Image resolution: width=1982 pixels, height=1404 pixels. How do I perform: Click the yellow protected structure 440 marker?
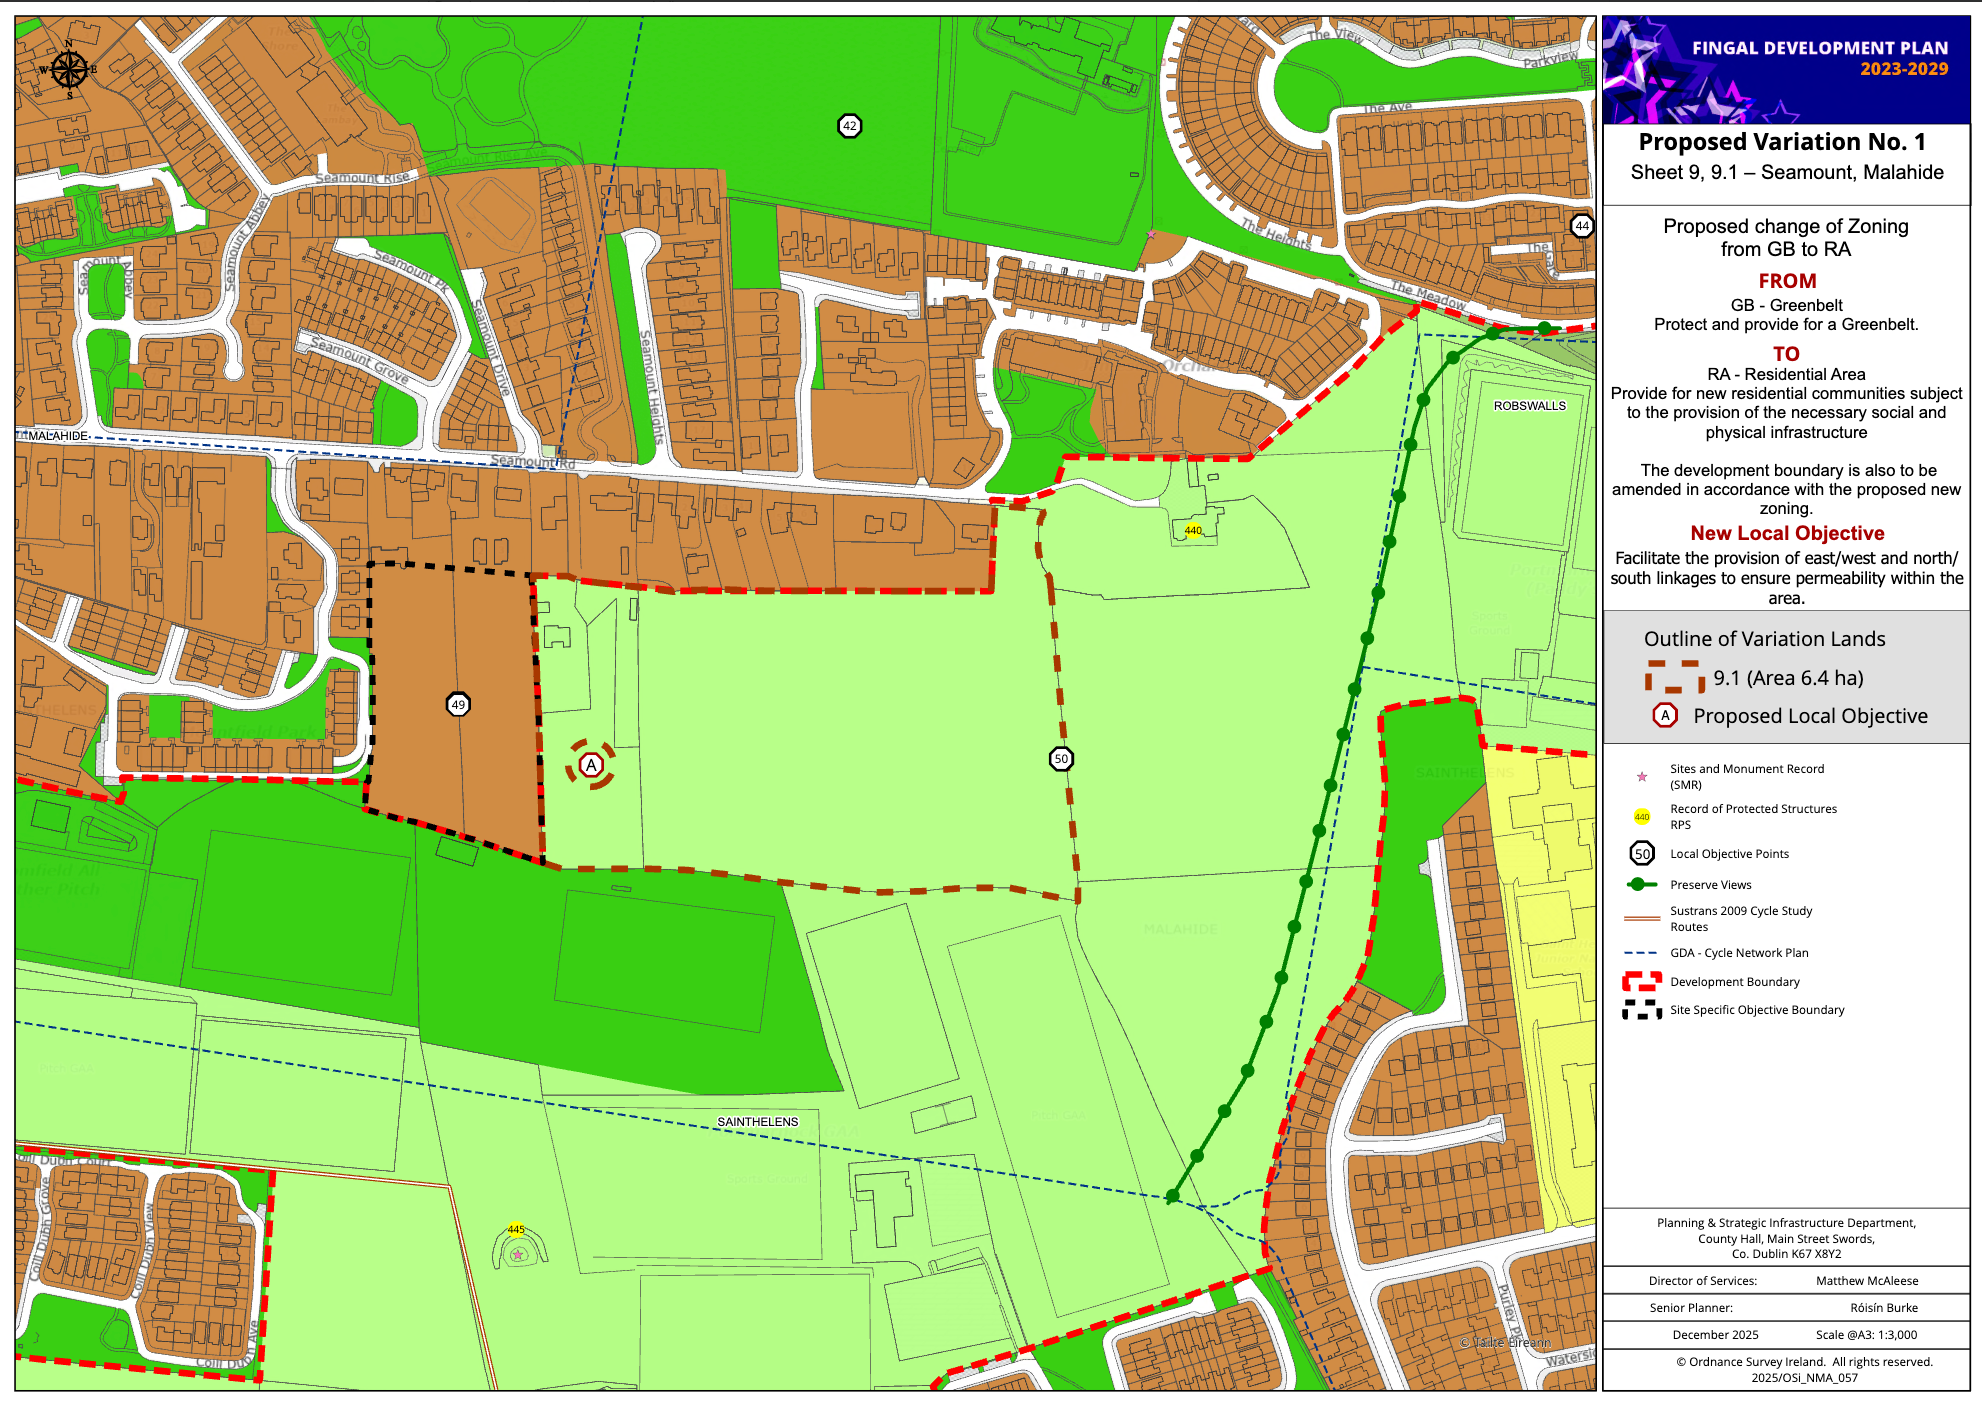point(1193,531)
